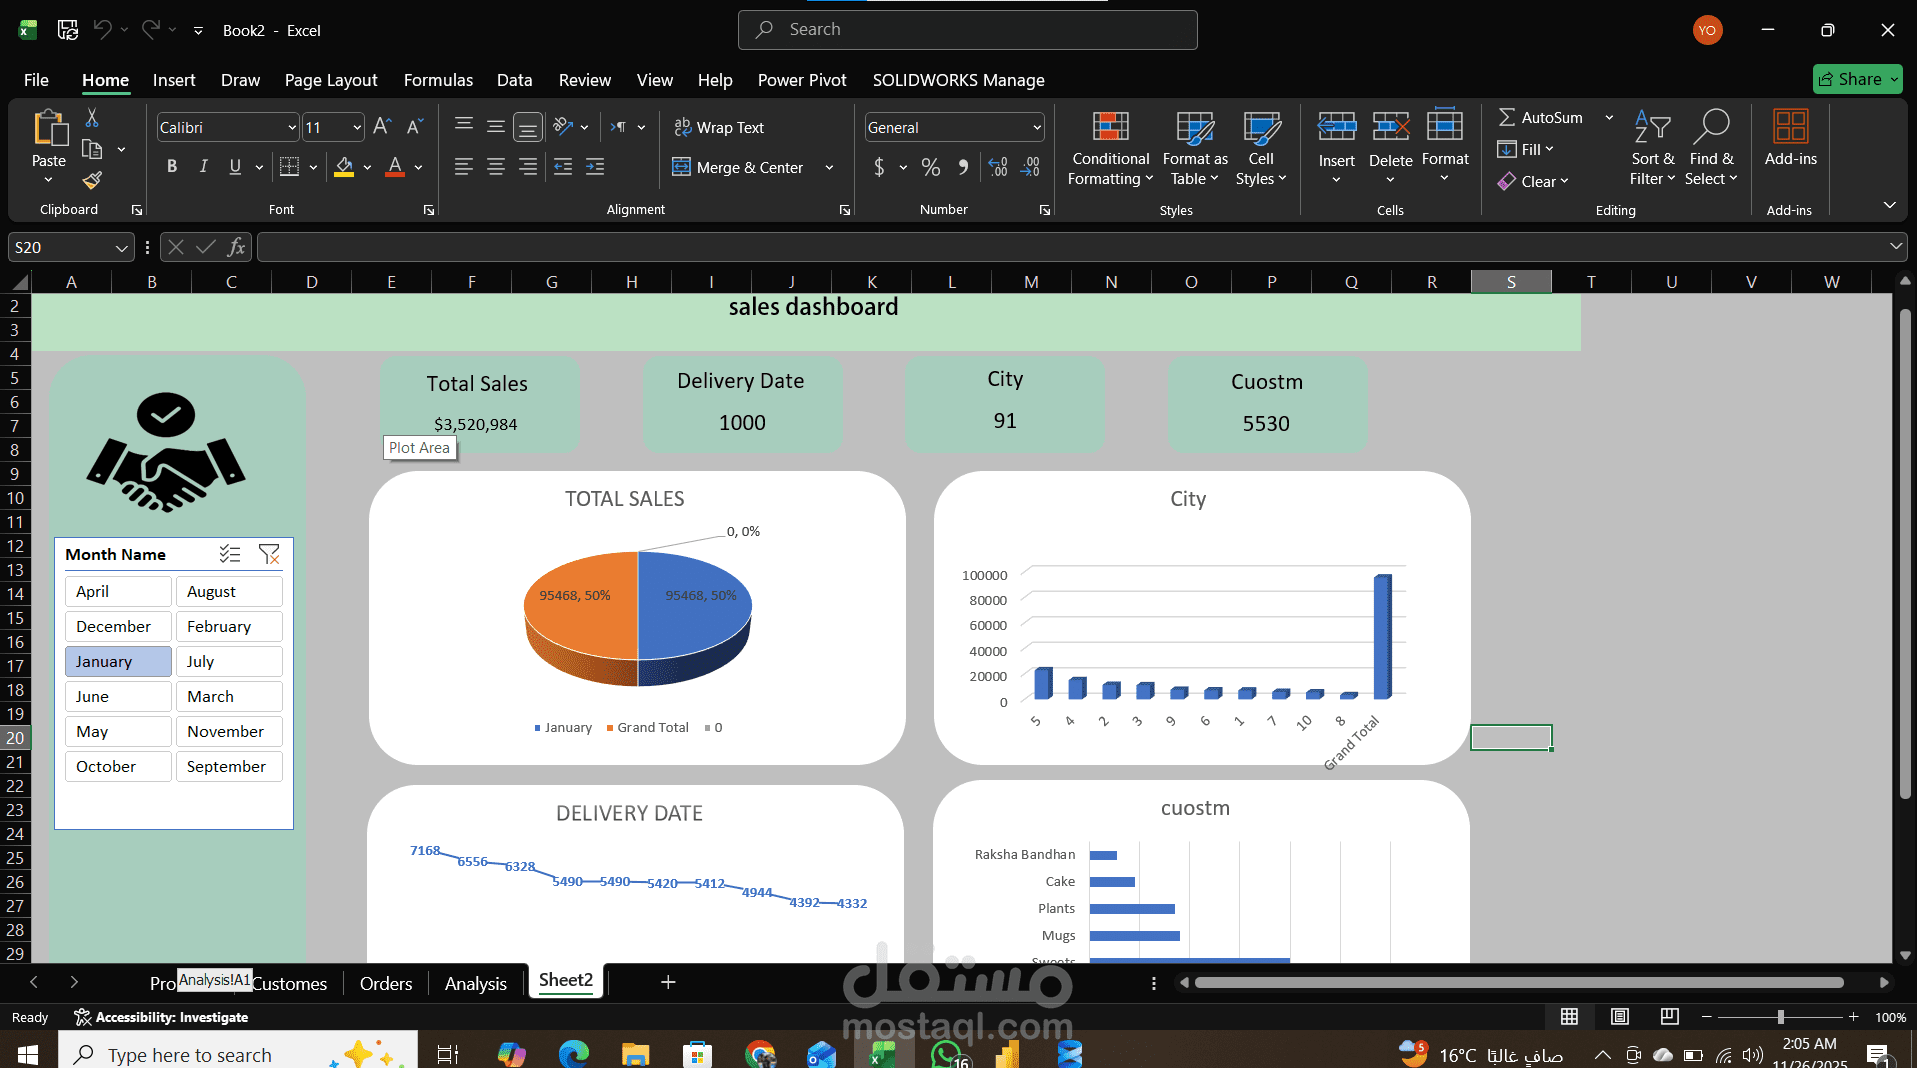Click Increase Indent icon
Viewport: 1917px width, 1068px height.
coord(595,167)
